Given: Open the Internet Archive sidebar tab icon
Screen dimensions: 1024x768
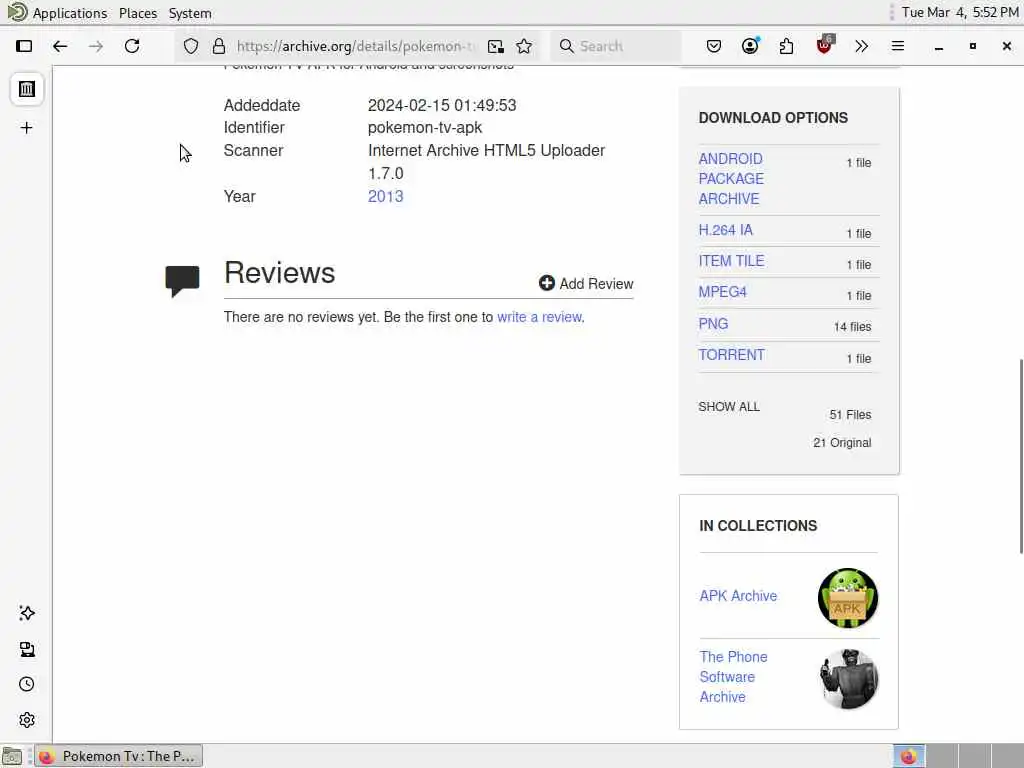Looking at the screenshot, I should coord(27,89).
